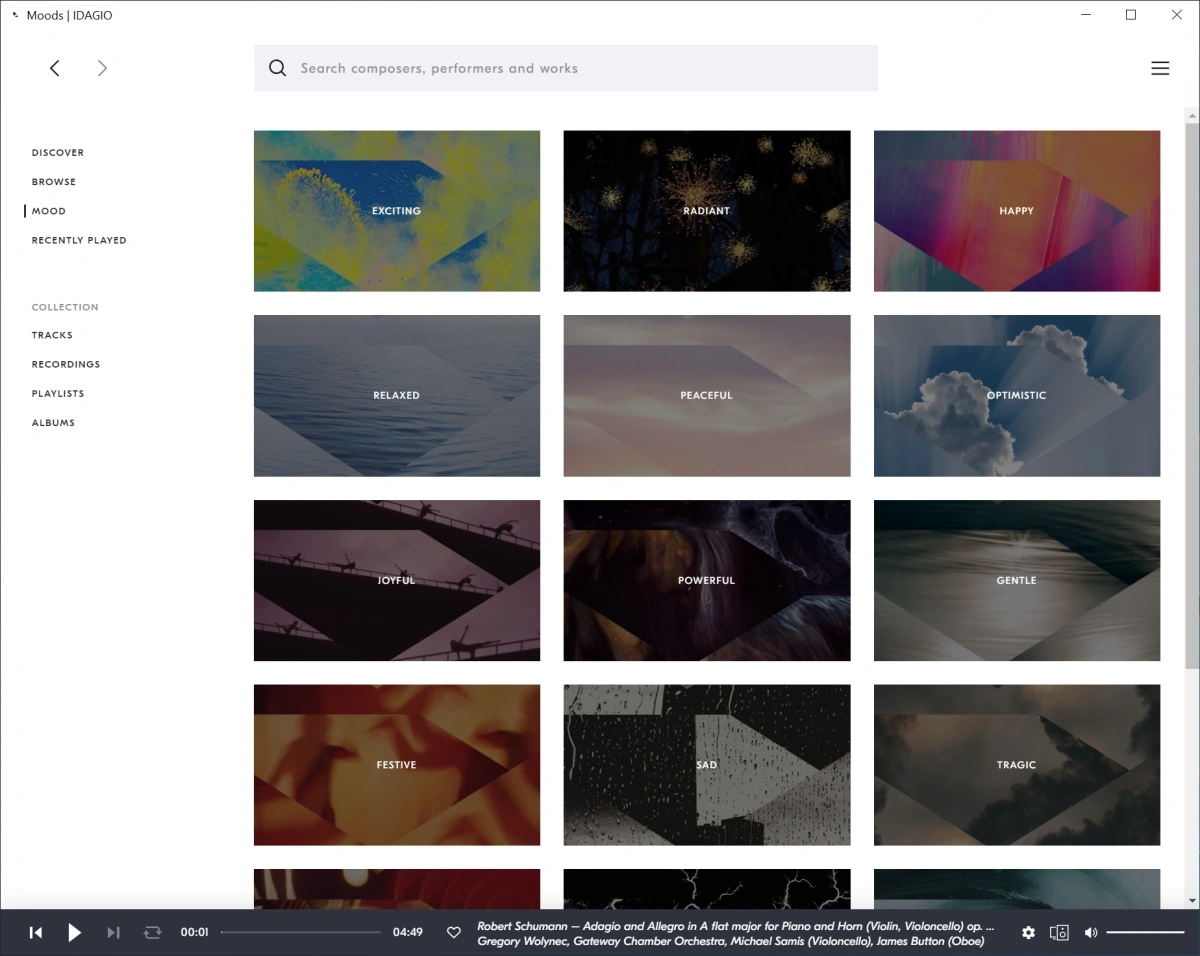
Task: Go forward with the right arrow
Action: 102,68
